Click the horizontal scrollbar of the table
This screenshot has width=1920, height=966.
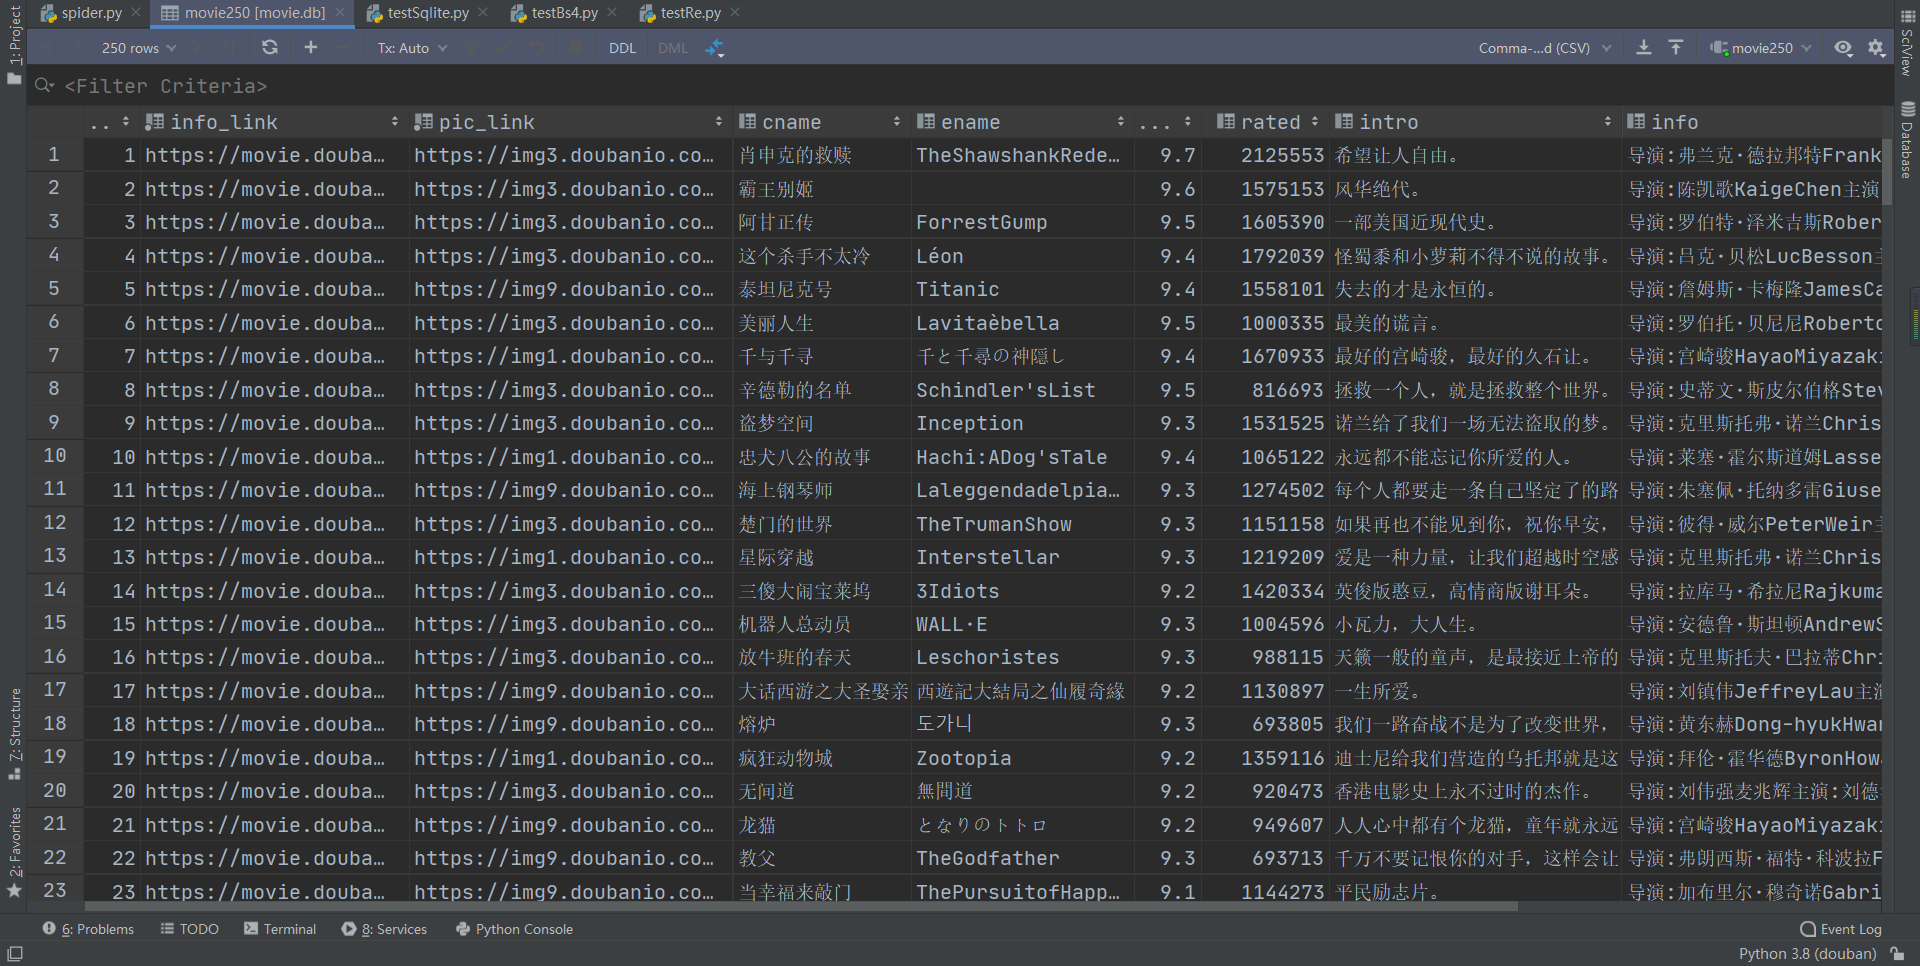800,906
